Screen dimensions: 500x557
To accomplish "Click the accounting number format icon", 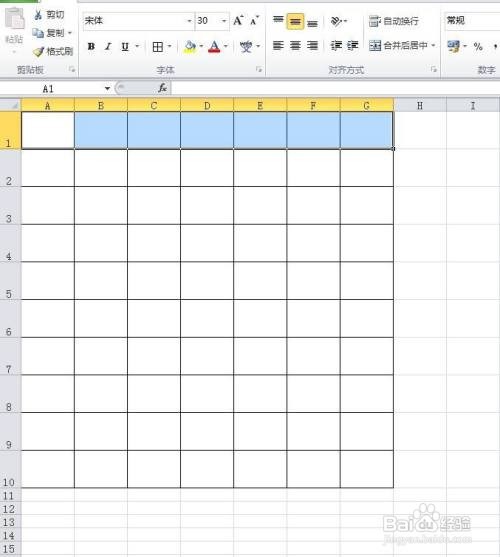I will [x=453, y=46].
